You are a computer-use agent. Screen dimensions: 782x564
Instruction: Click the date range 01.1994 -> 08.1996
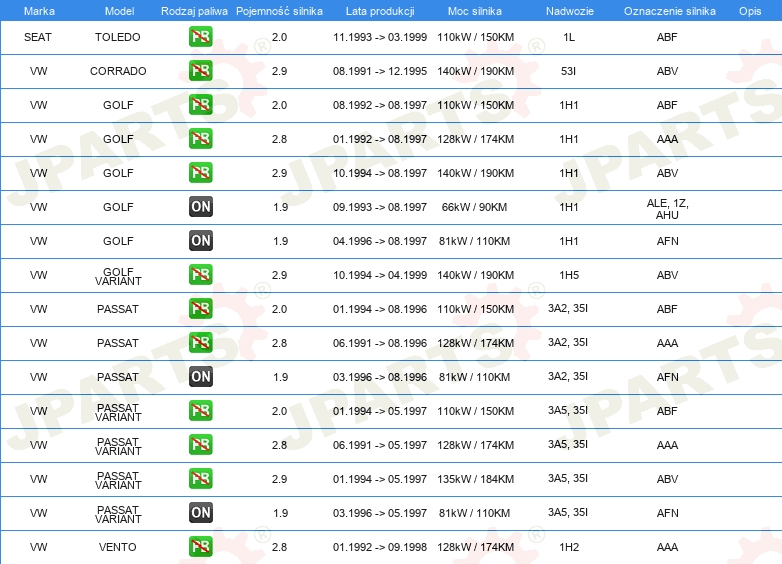click(380, 309)
